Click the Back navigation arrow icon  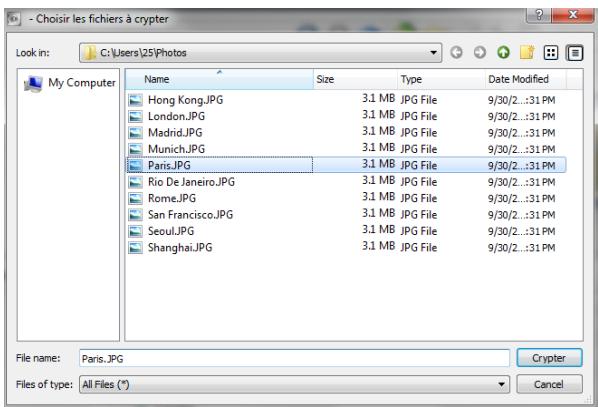[x=456, y=53]
